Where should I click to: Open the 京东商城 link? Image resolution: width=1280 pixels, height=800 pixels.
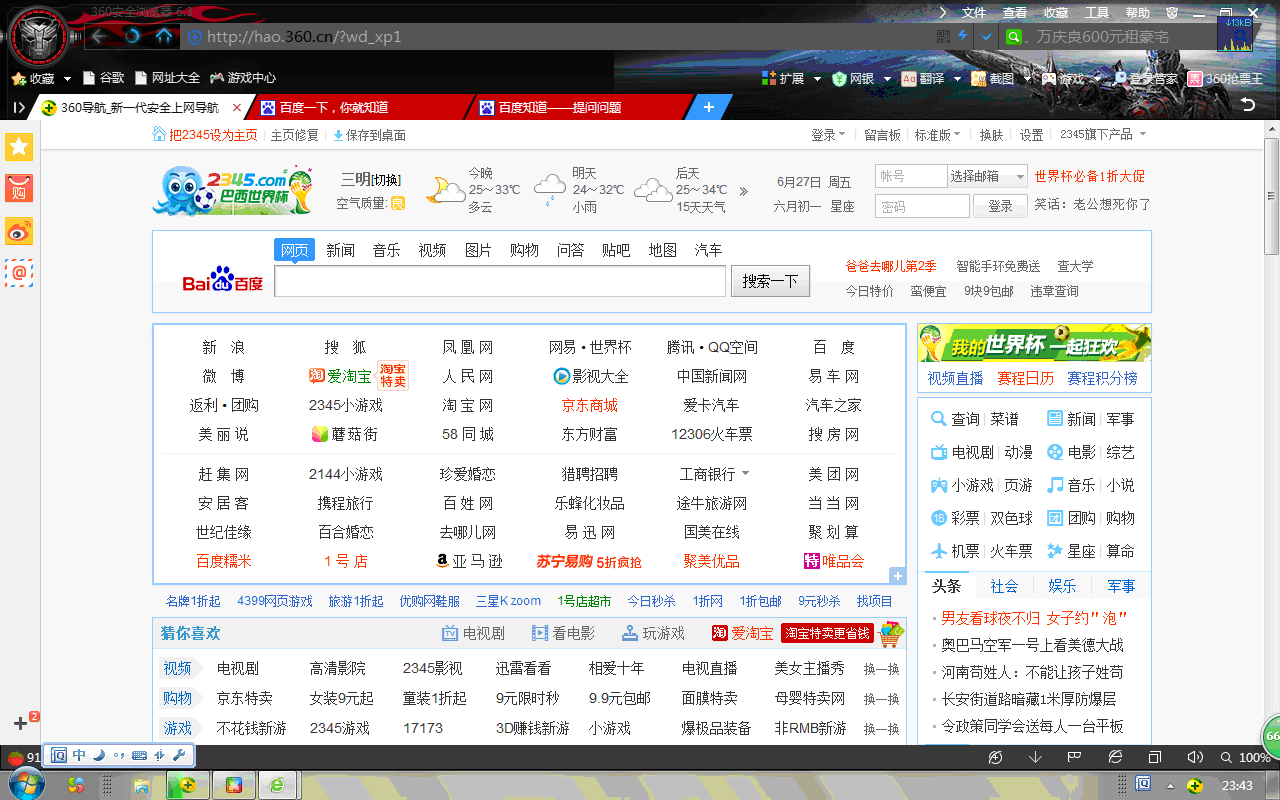[x=590, y=405]
